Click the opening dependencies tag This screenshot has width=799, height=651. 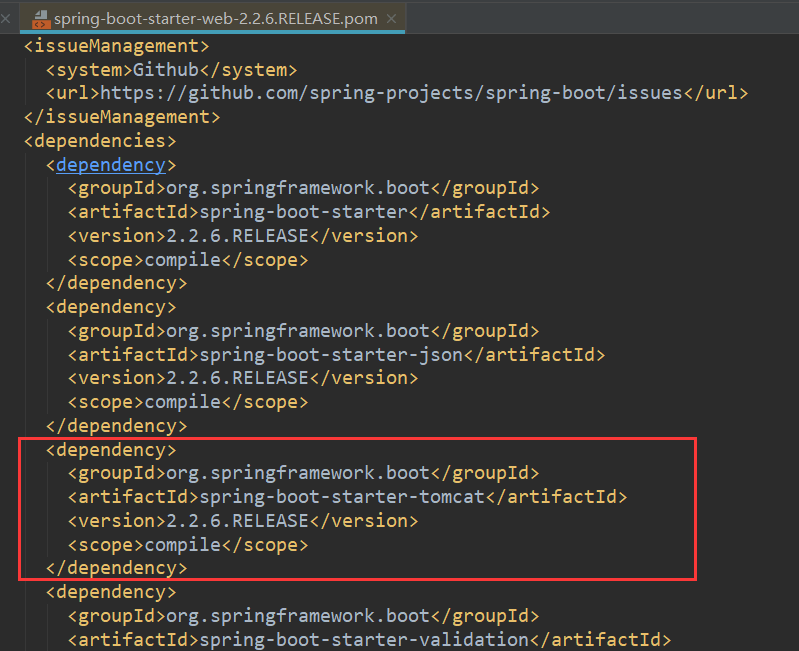point(100,141)
